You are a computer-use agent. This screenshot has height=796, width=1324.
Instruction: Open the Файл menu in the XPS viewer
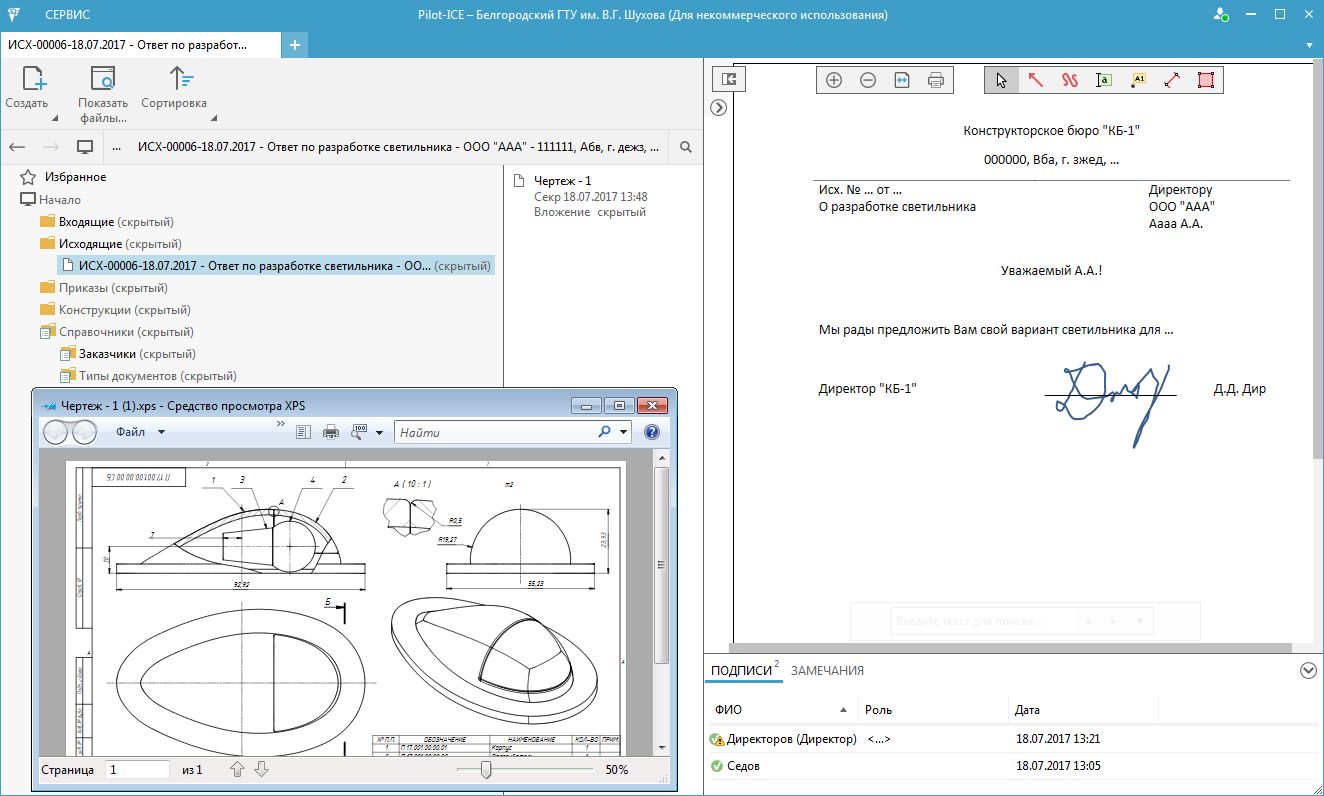coord(139,432)
